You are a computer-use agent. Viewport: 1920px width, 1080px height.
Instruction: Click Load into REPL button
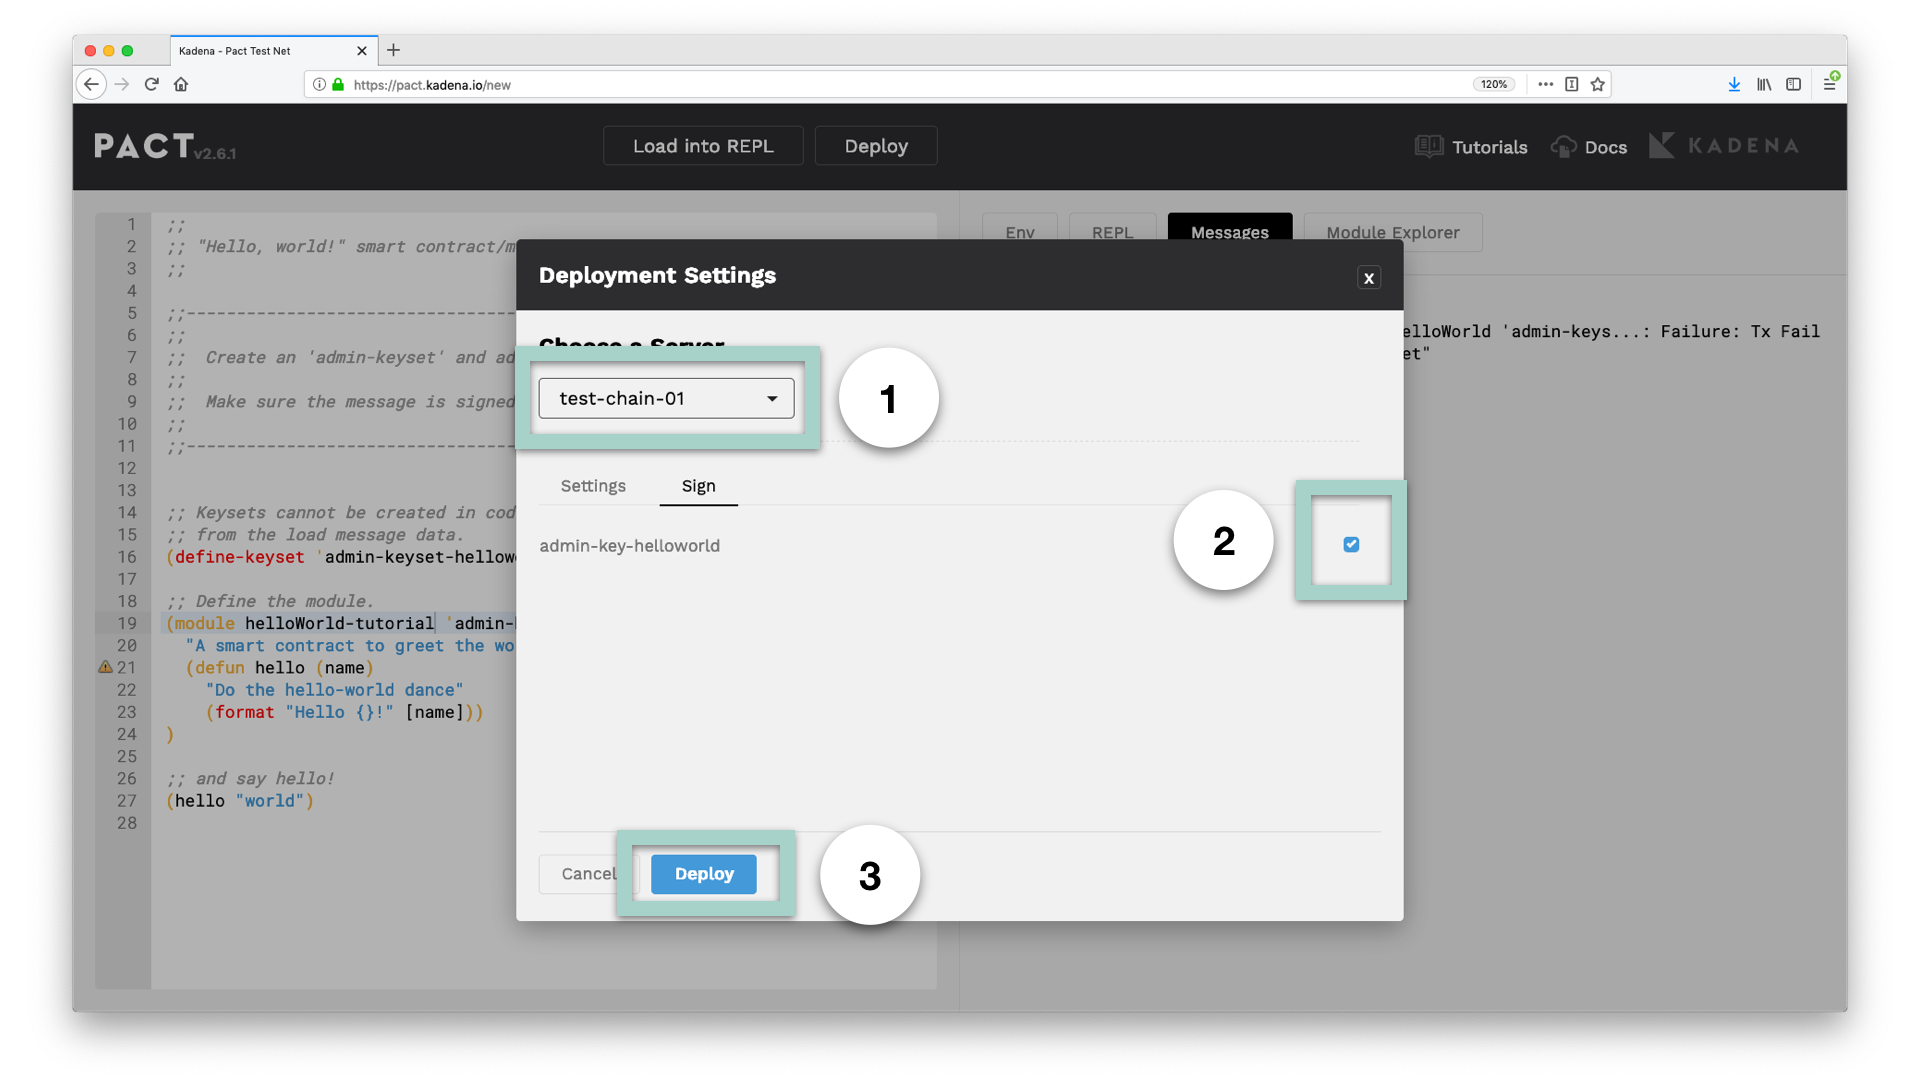pyautogui.click(x=703, y=146)
